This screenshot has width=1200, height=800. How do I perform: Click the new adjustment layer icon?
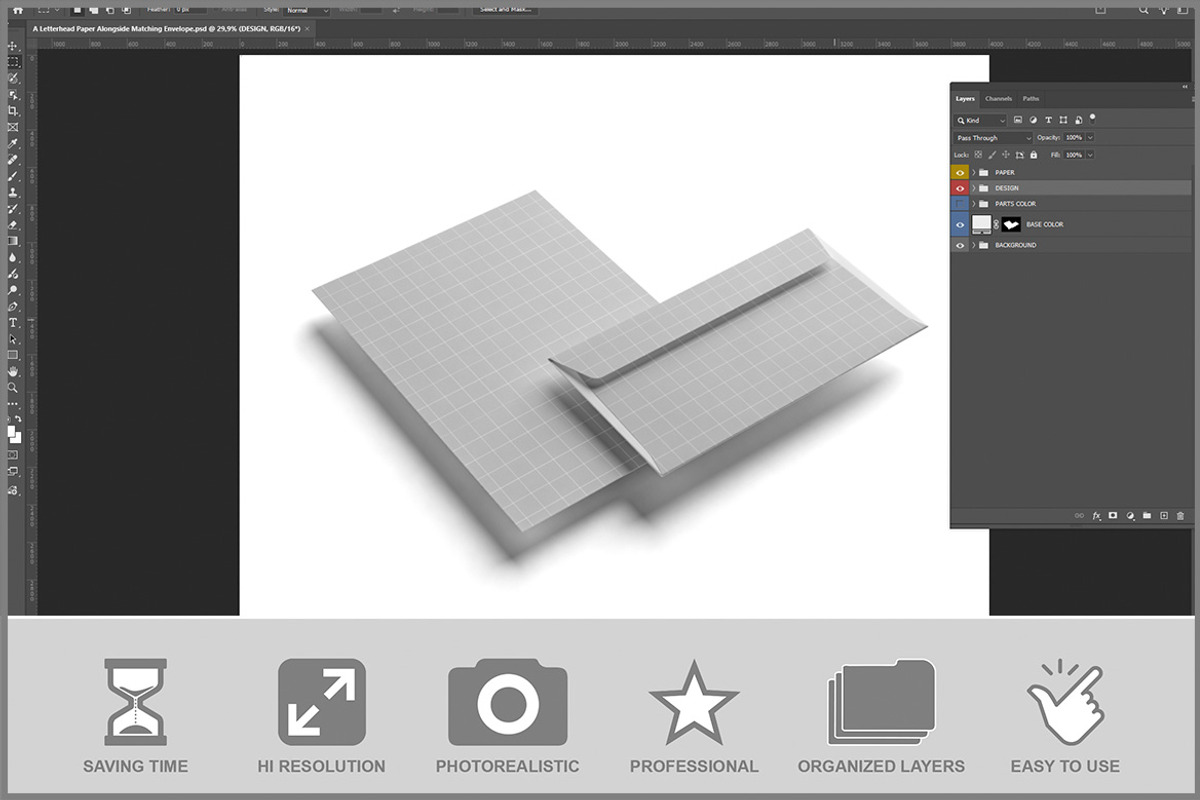click(x=1130, y=515)
